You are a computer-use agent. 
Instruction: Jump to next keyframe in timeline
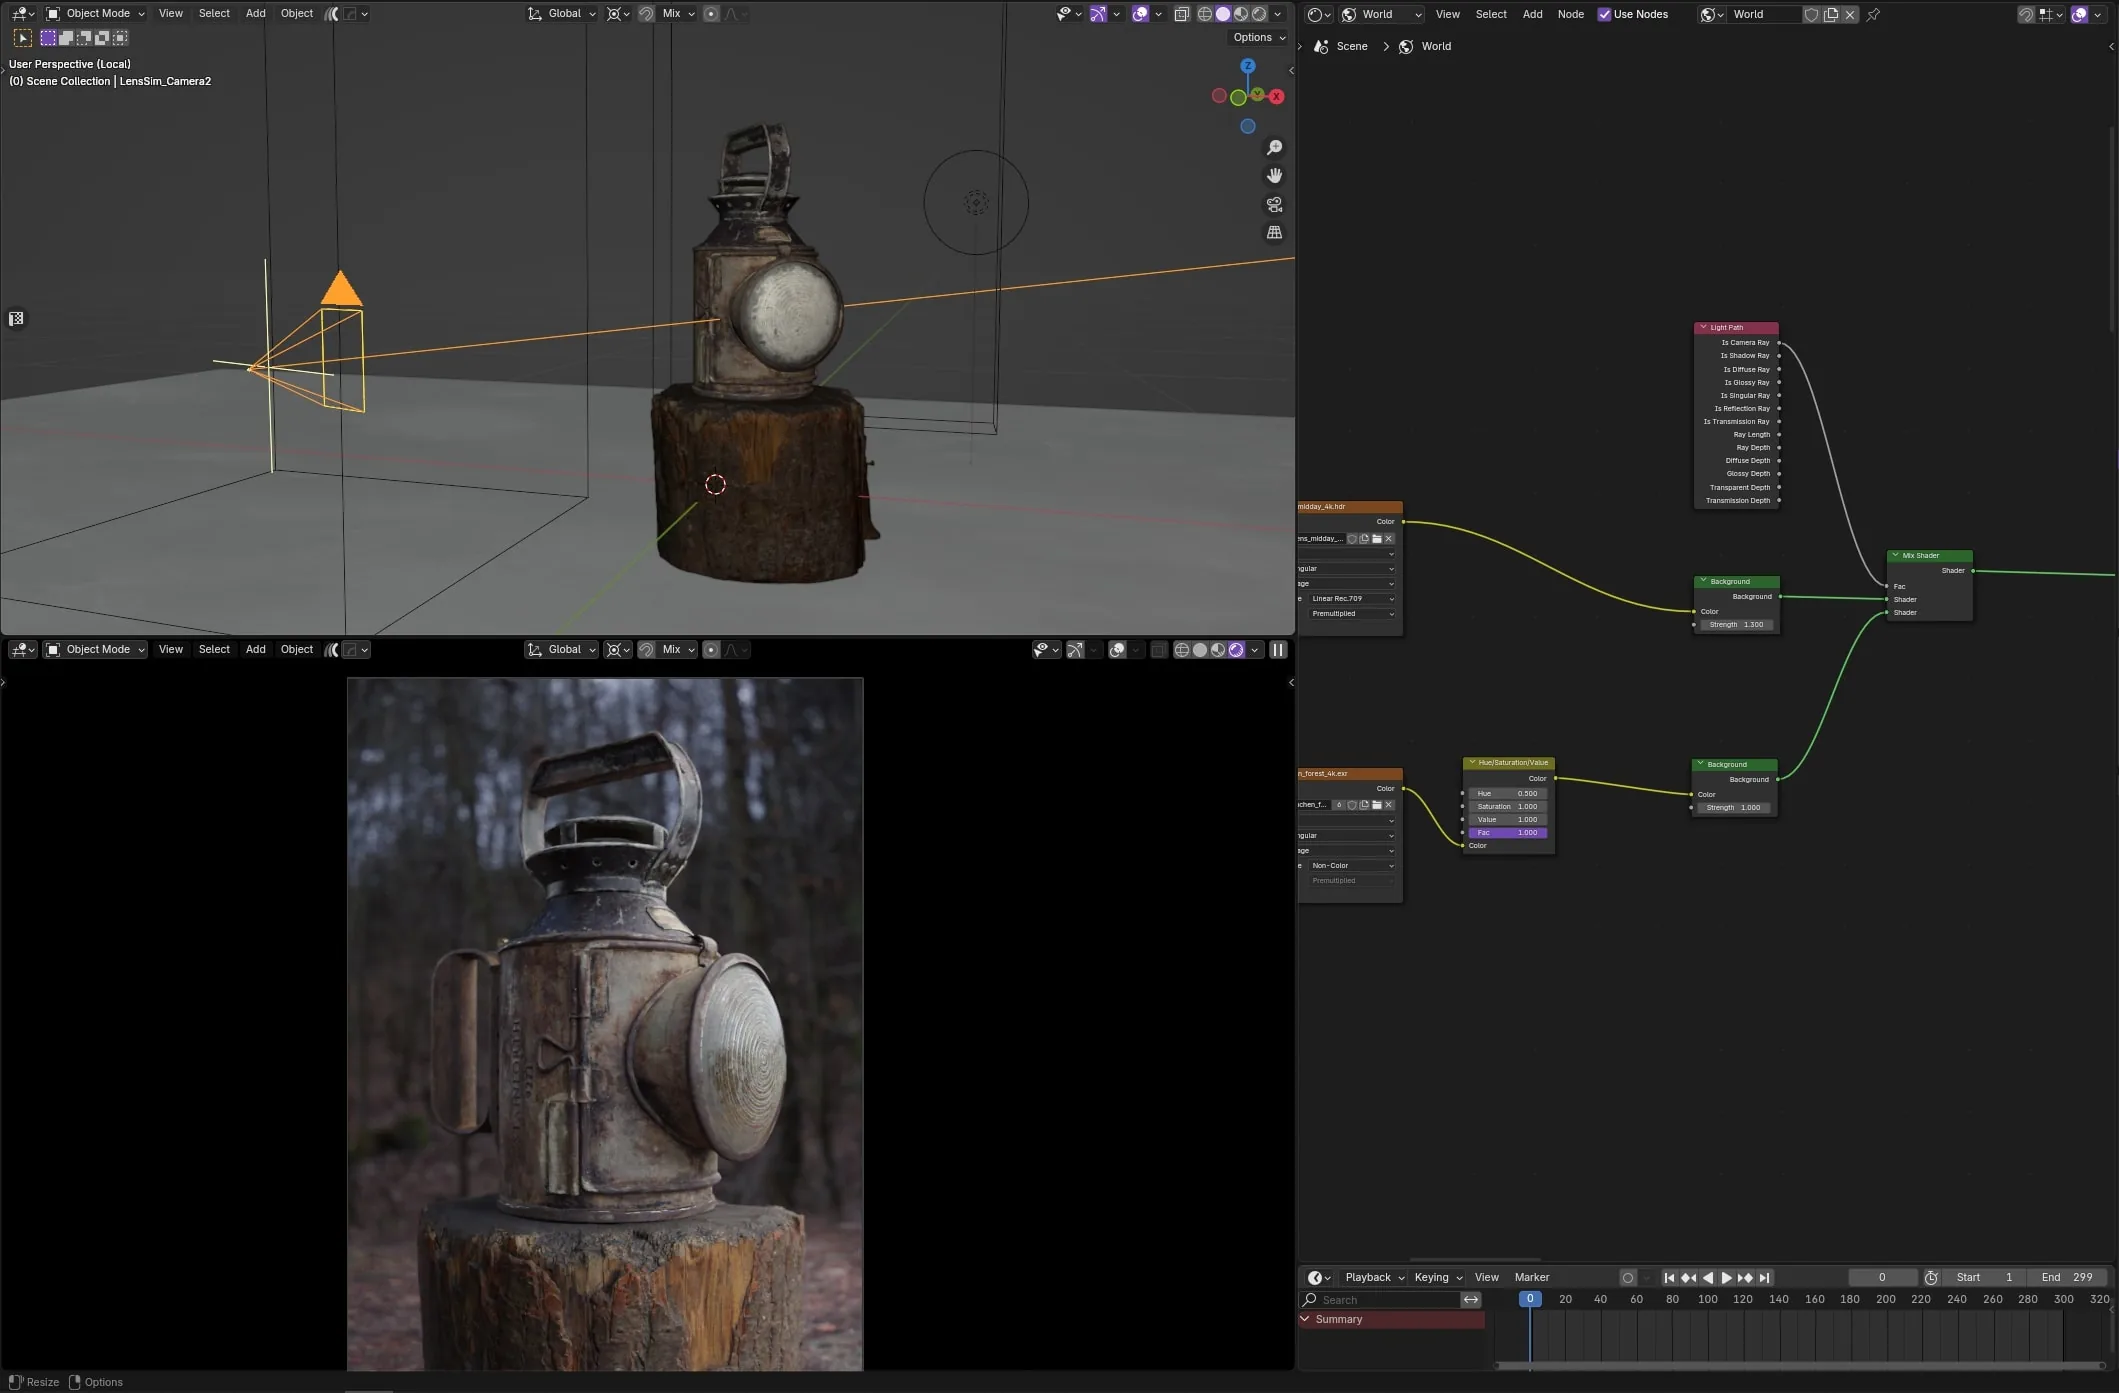1745,1277
